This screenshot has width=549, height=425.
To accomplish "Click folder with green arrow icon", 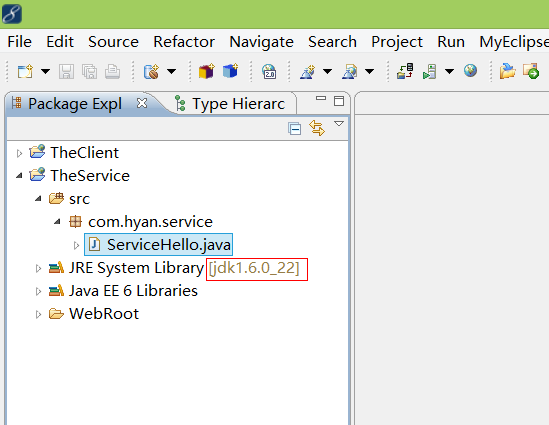I will pos(531,71).
